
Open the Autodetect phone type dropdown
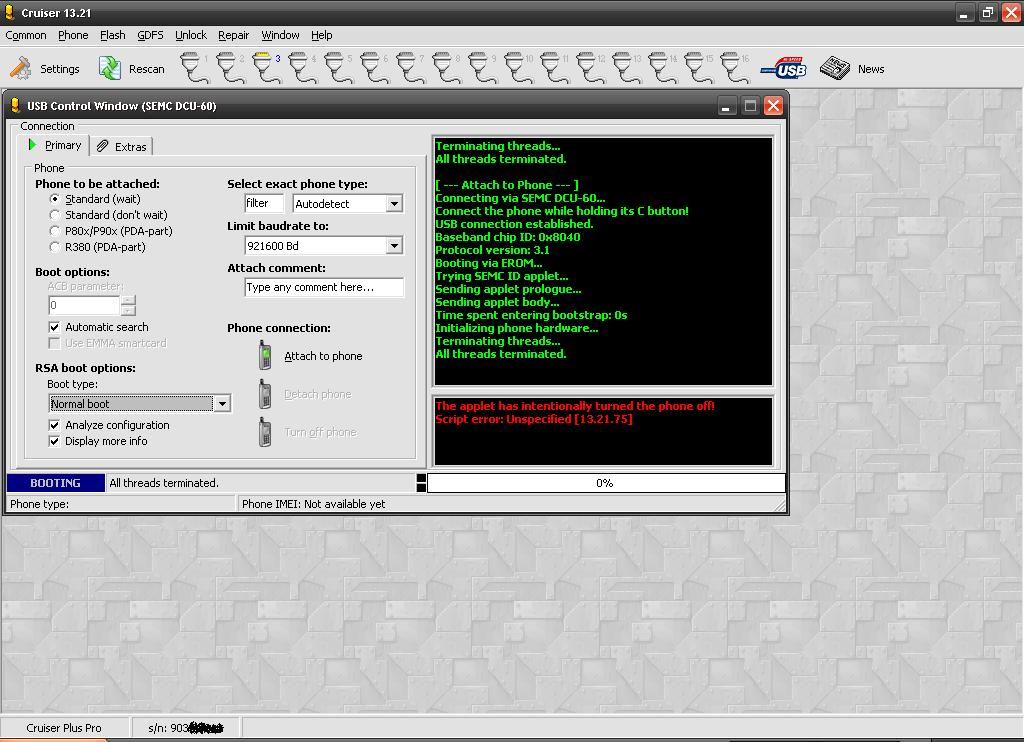coord(394,204)
